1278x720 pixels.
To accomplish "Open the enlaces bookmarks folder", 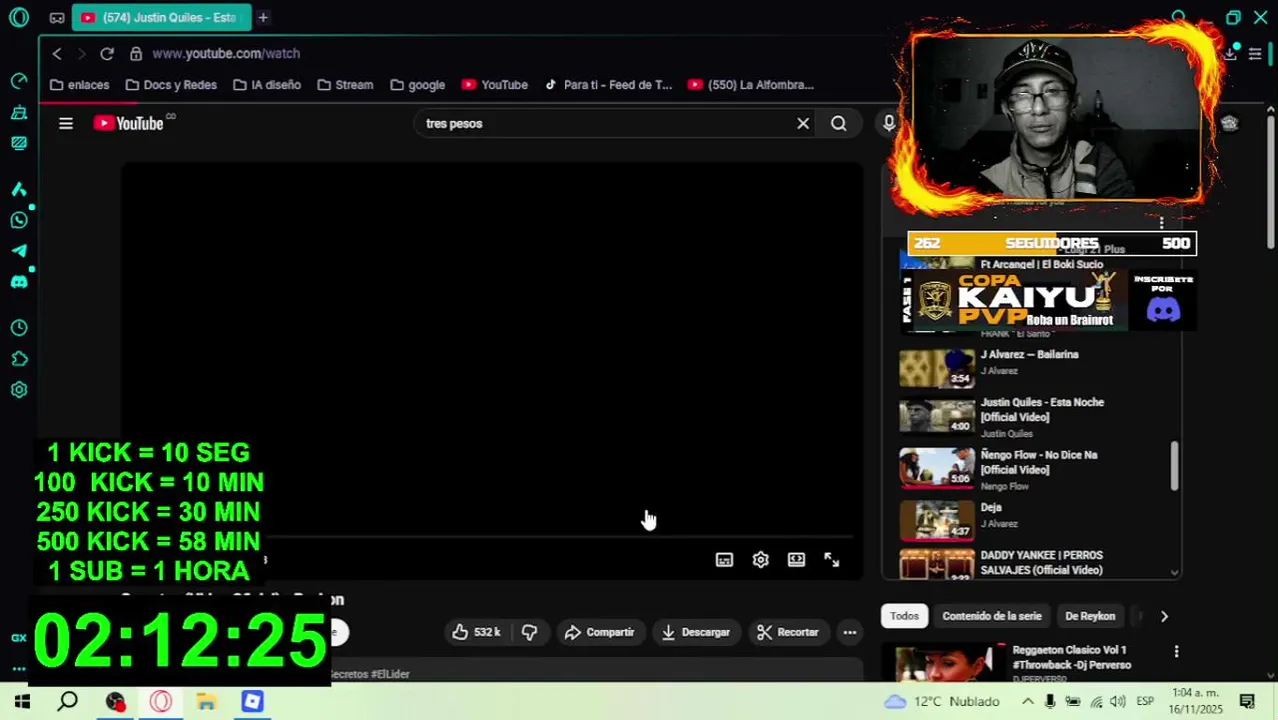I will (x=79, y=85).
